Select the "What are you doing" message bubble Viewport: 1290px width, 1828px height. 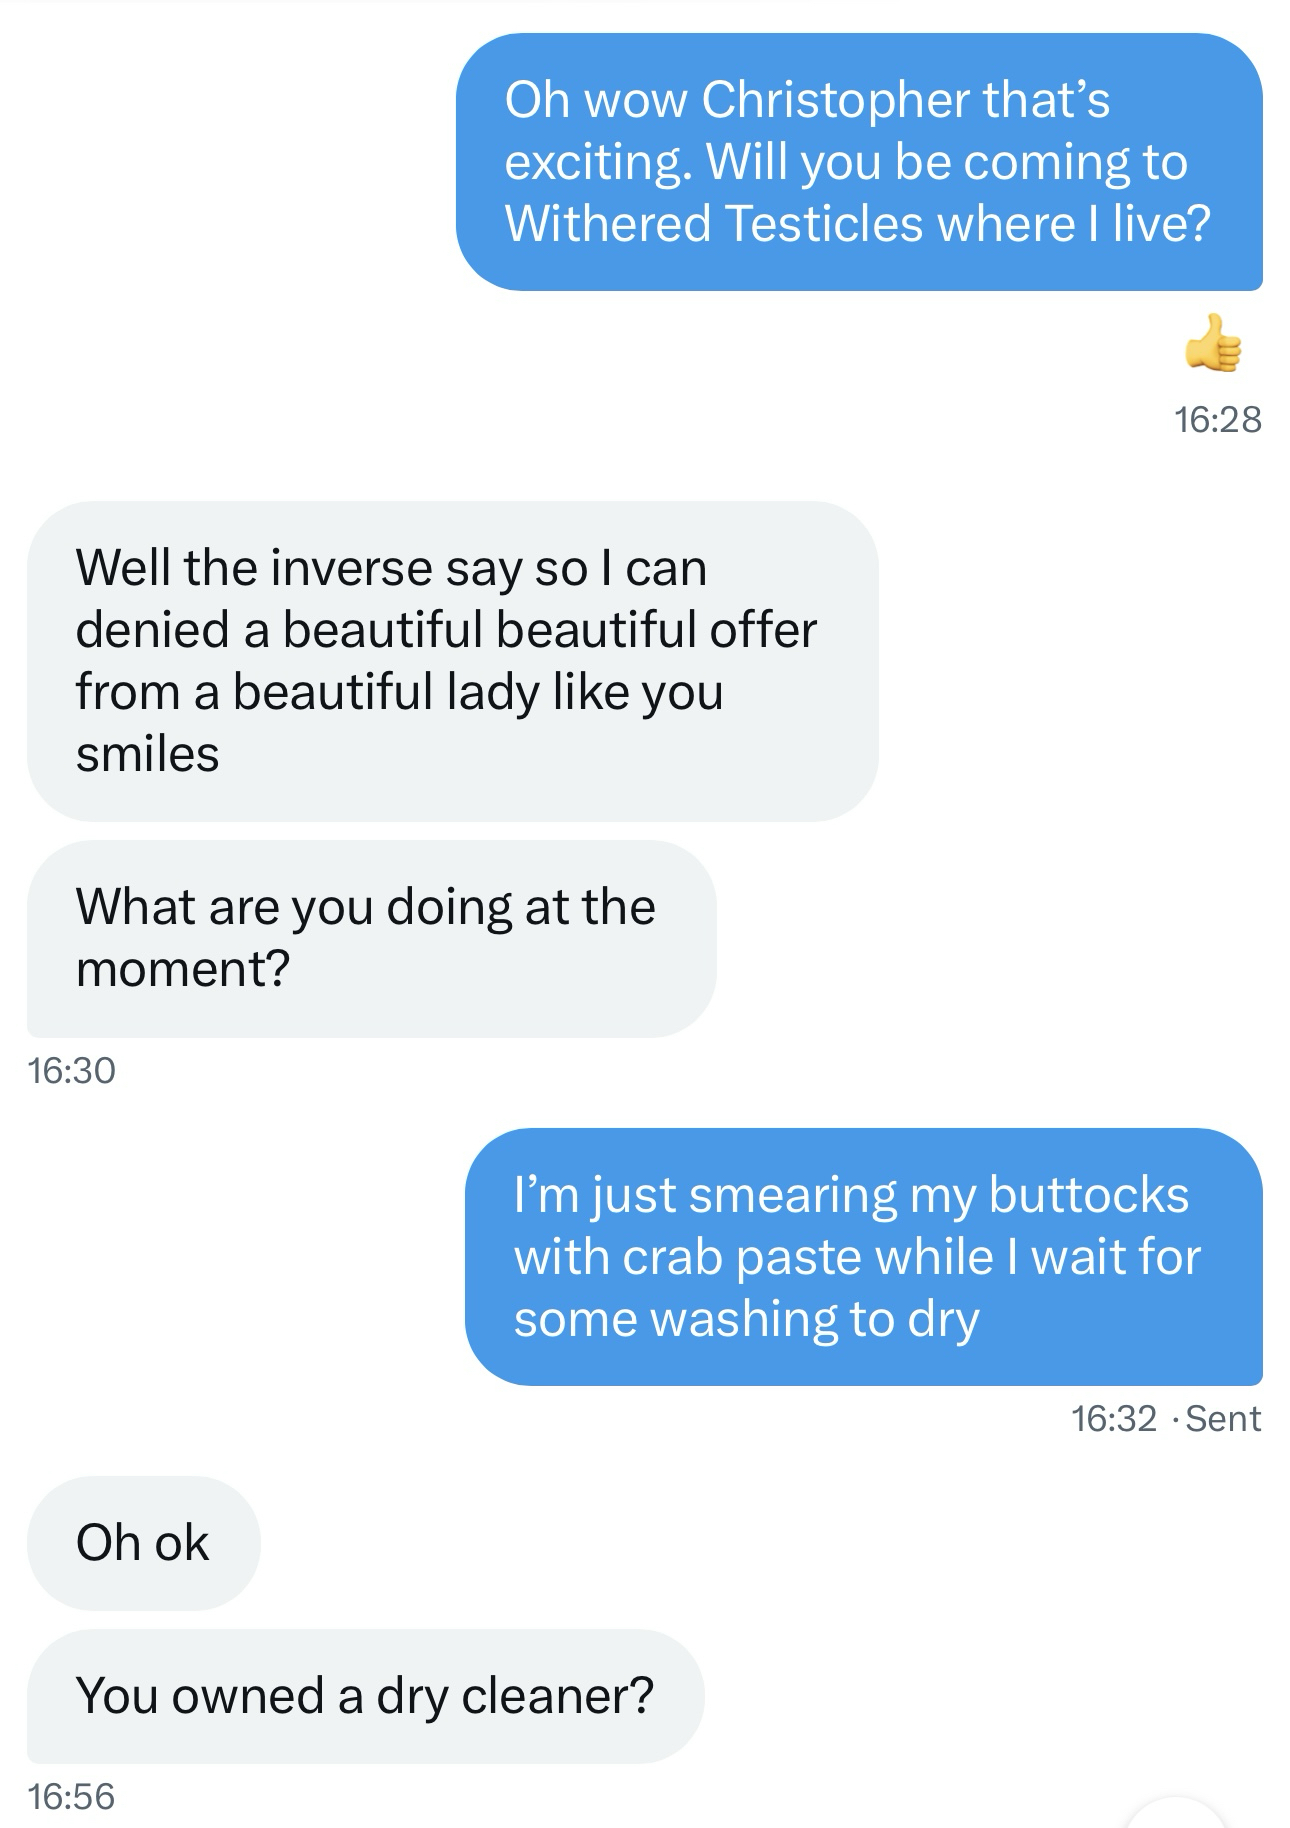pos(371,938)
